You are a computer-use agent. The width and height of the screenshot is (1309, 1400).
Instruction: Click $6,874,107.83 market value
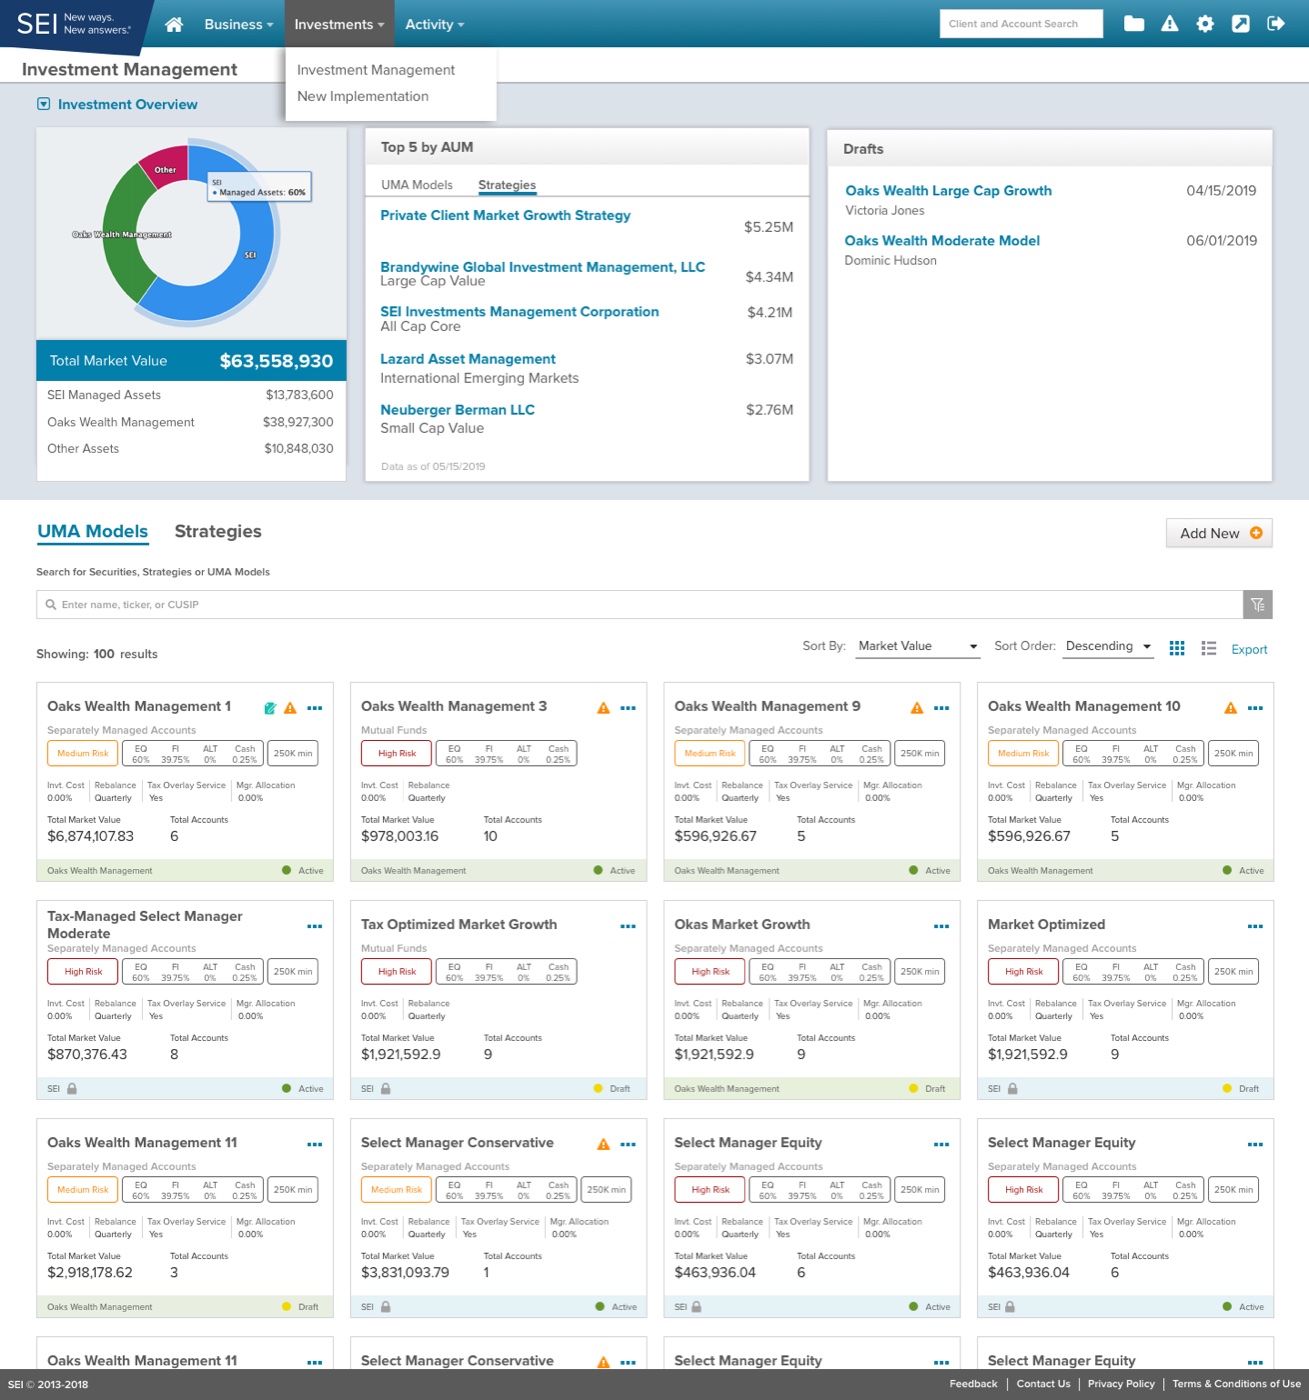pyautogui.click(x=90, y=836)
